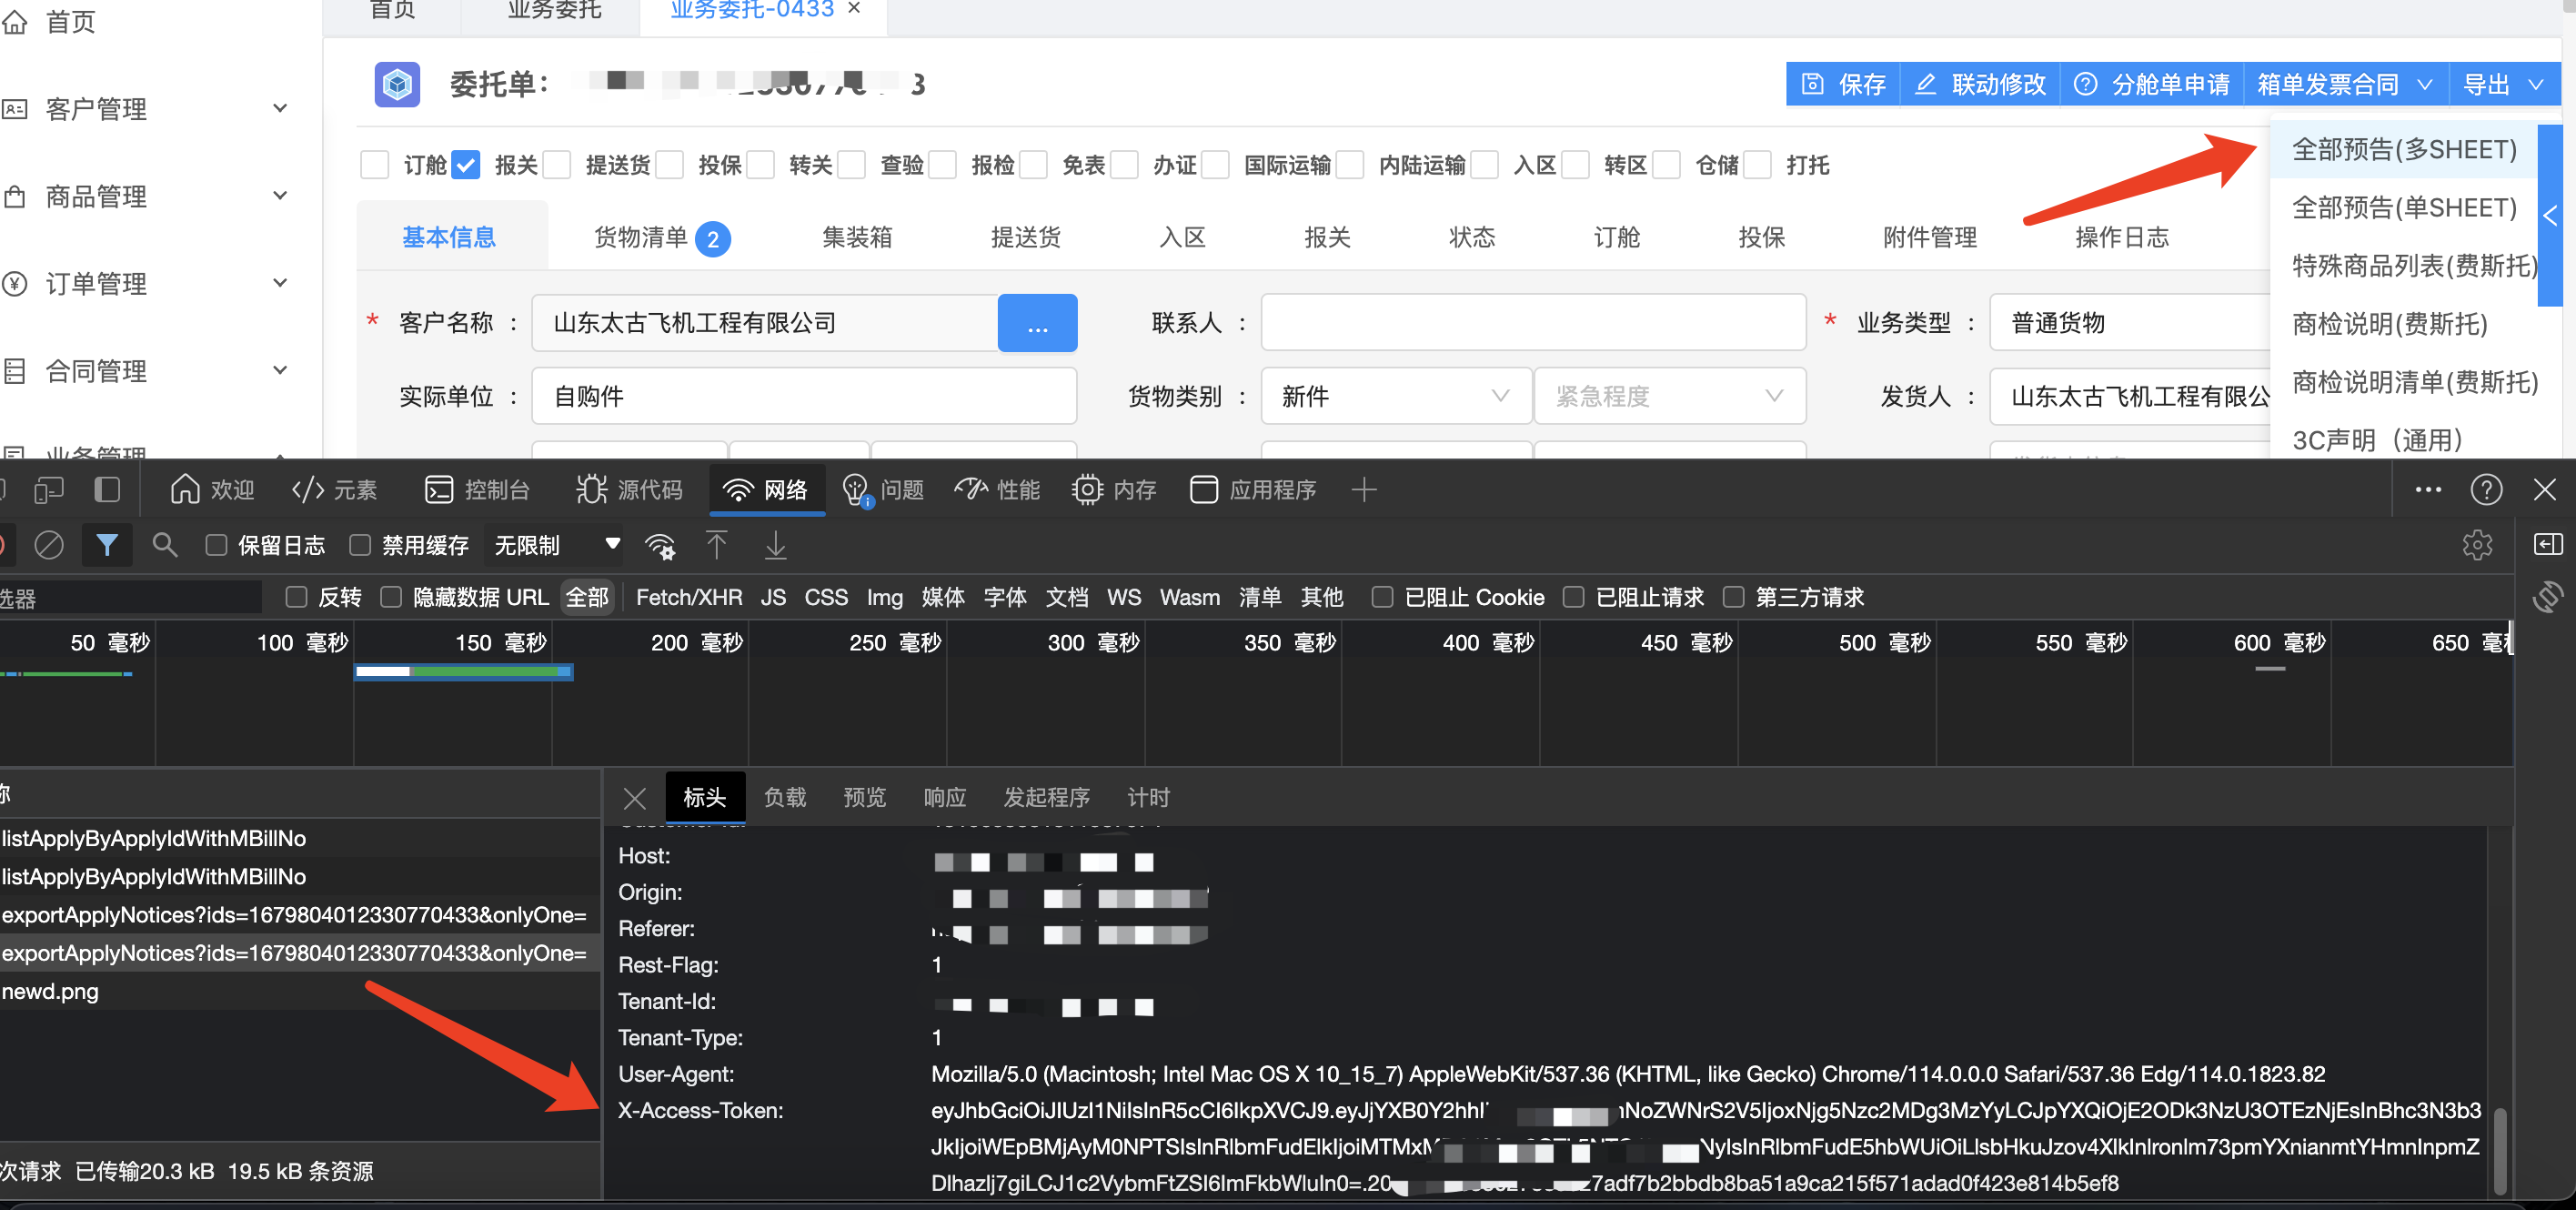This screenshot has height=1210, width=2576.
Task: Switch to the Console panel
Action: tap(477, 489)
